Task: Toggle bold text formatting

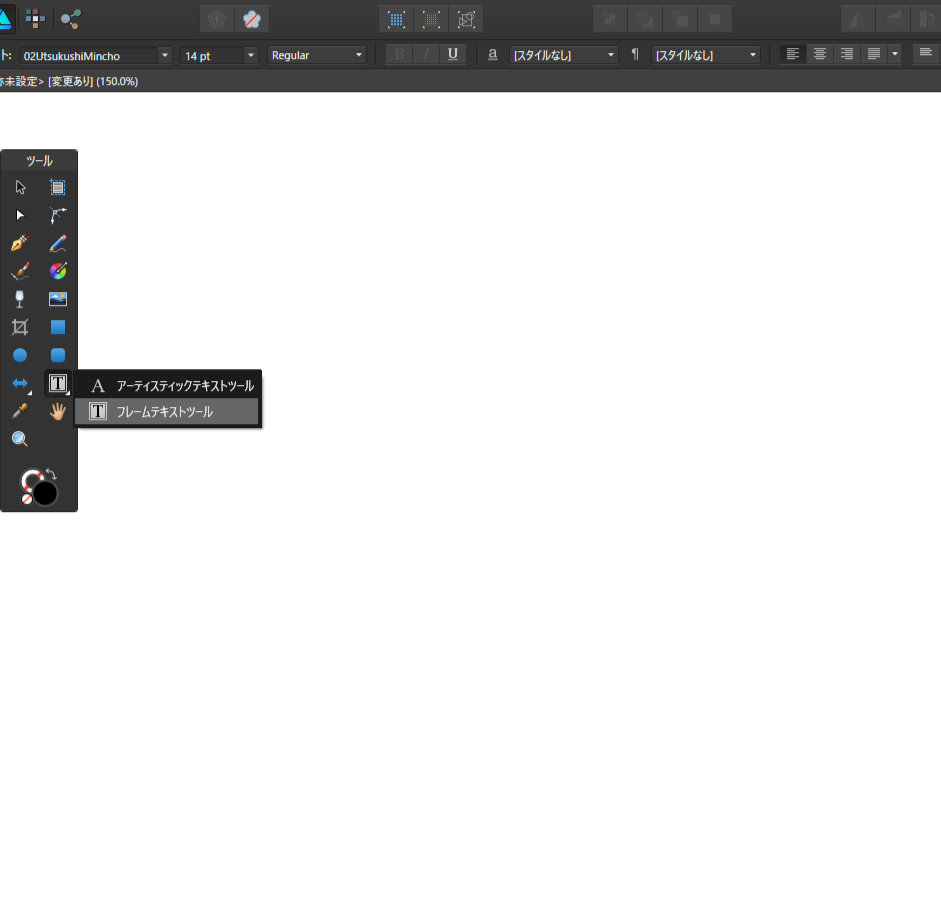Action: click(399, 55)
